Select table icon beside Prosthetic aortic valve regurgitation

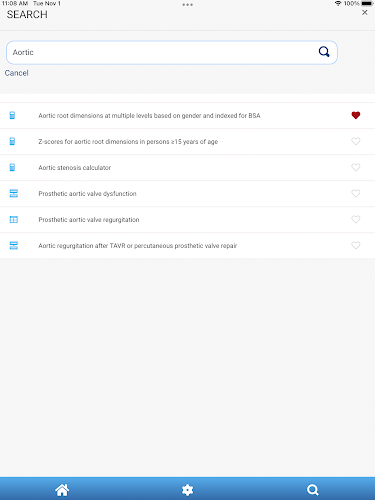coord(14,219)
